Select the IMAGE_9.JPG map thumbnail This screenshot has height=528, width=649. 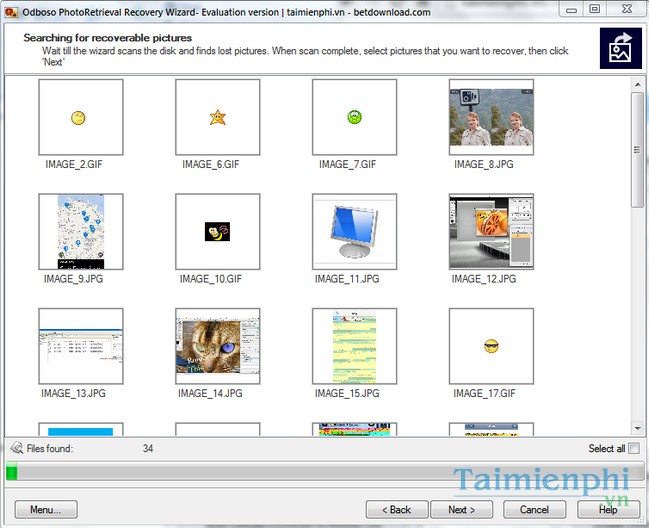80,232
